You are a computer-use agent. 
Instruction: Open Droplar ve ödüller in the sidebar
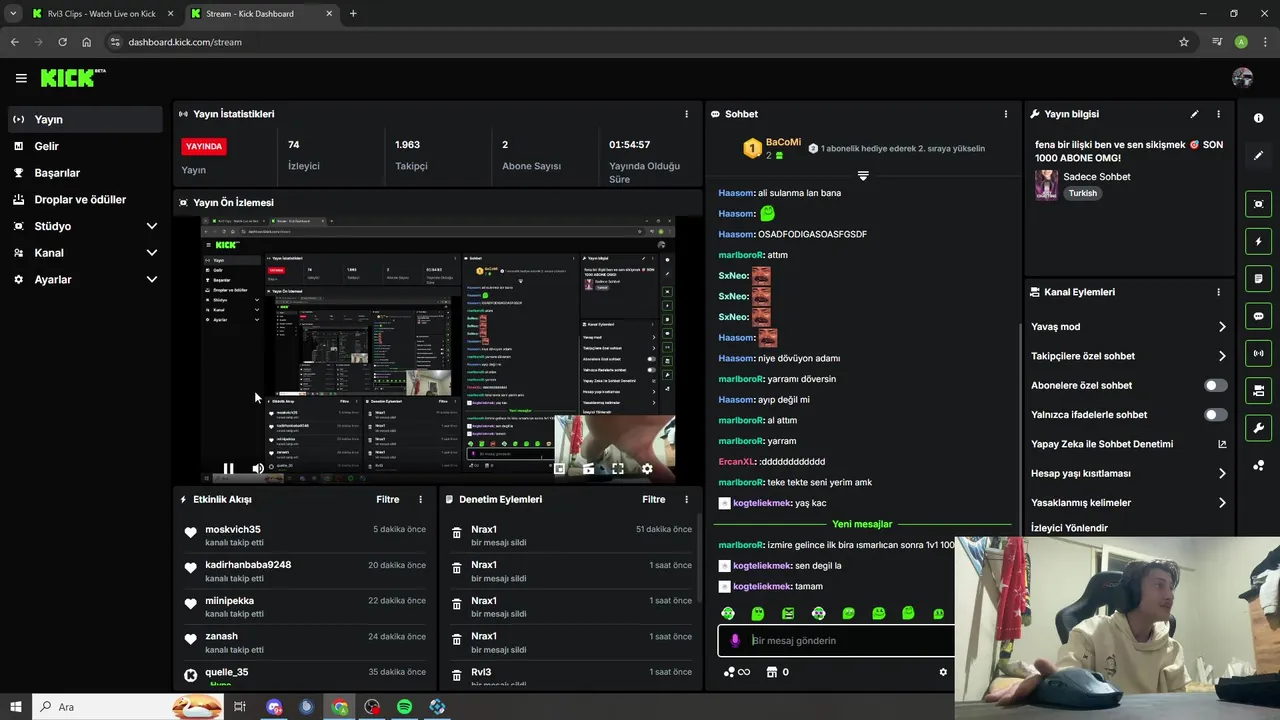point(84,199)
